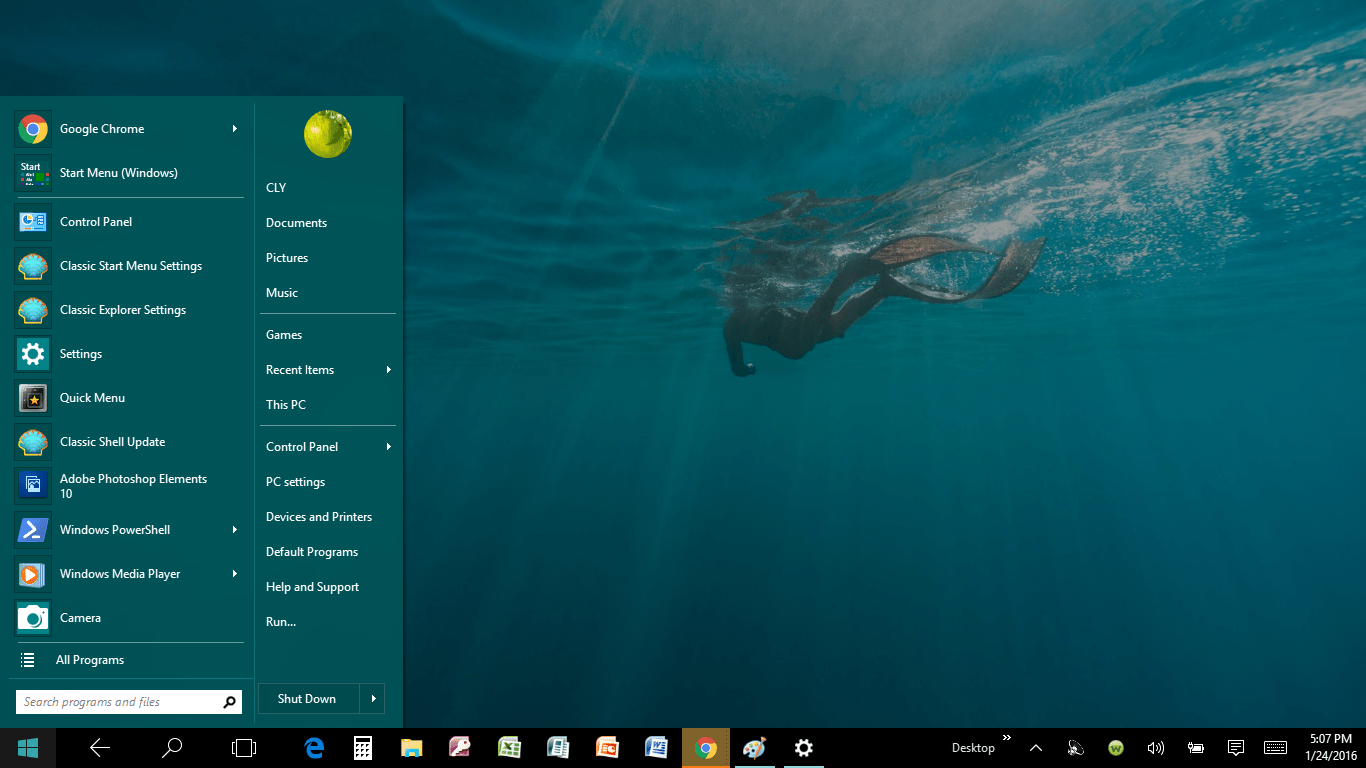Screen dimensions: 1366x768
Task: Expand the Desktop toolbar chevron
Action: click(x=1007, y=738)
